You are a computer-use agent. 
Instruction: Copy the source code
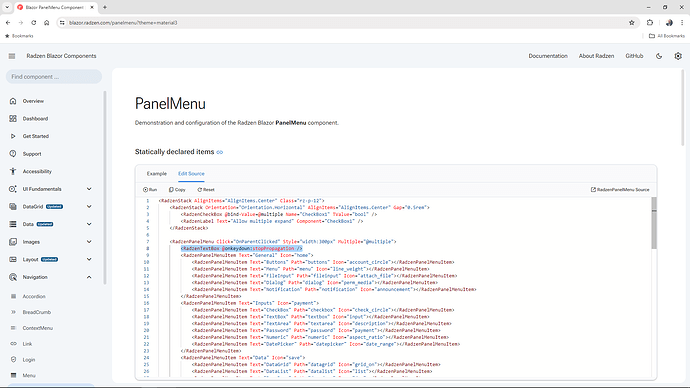[177, 190]
